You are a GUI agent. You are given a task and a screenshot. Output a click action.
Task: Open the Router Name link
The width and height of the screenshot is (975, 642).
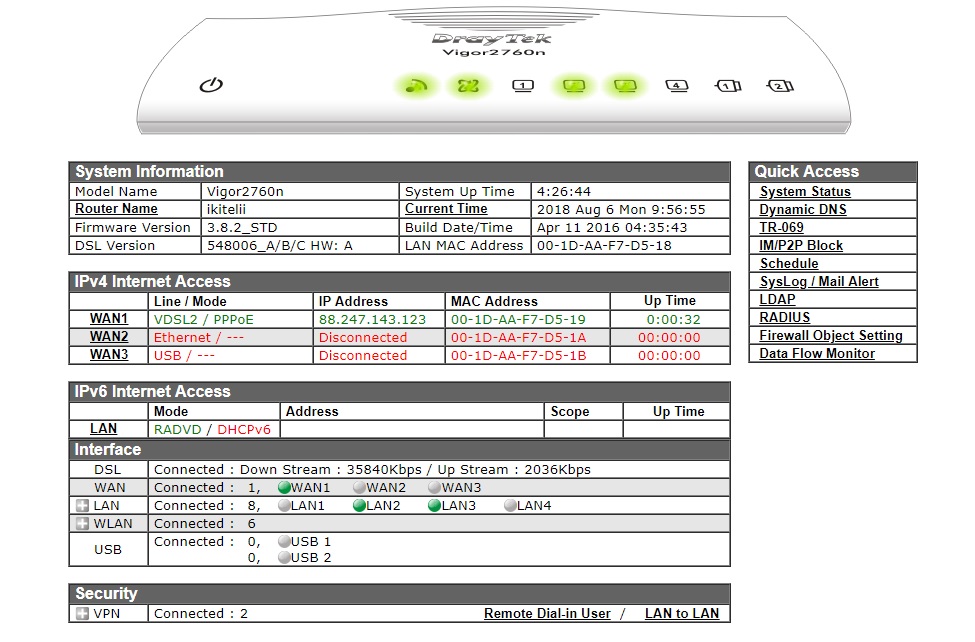pos(116,209)
